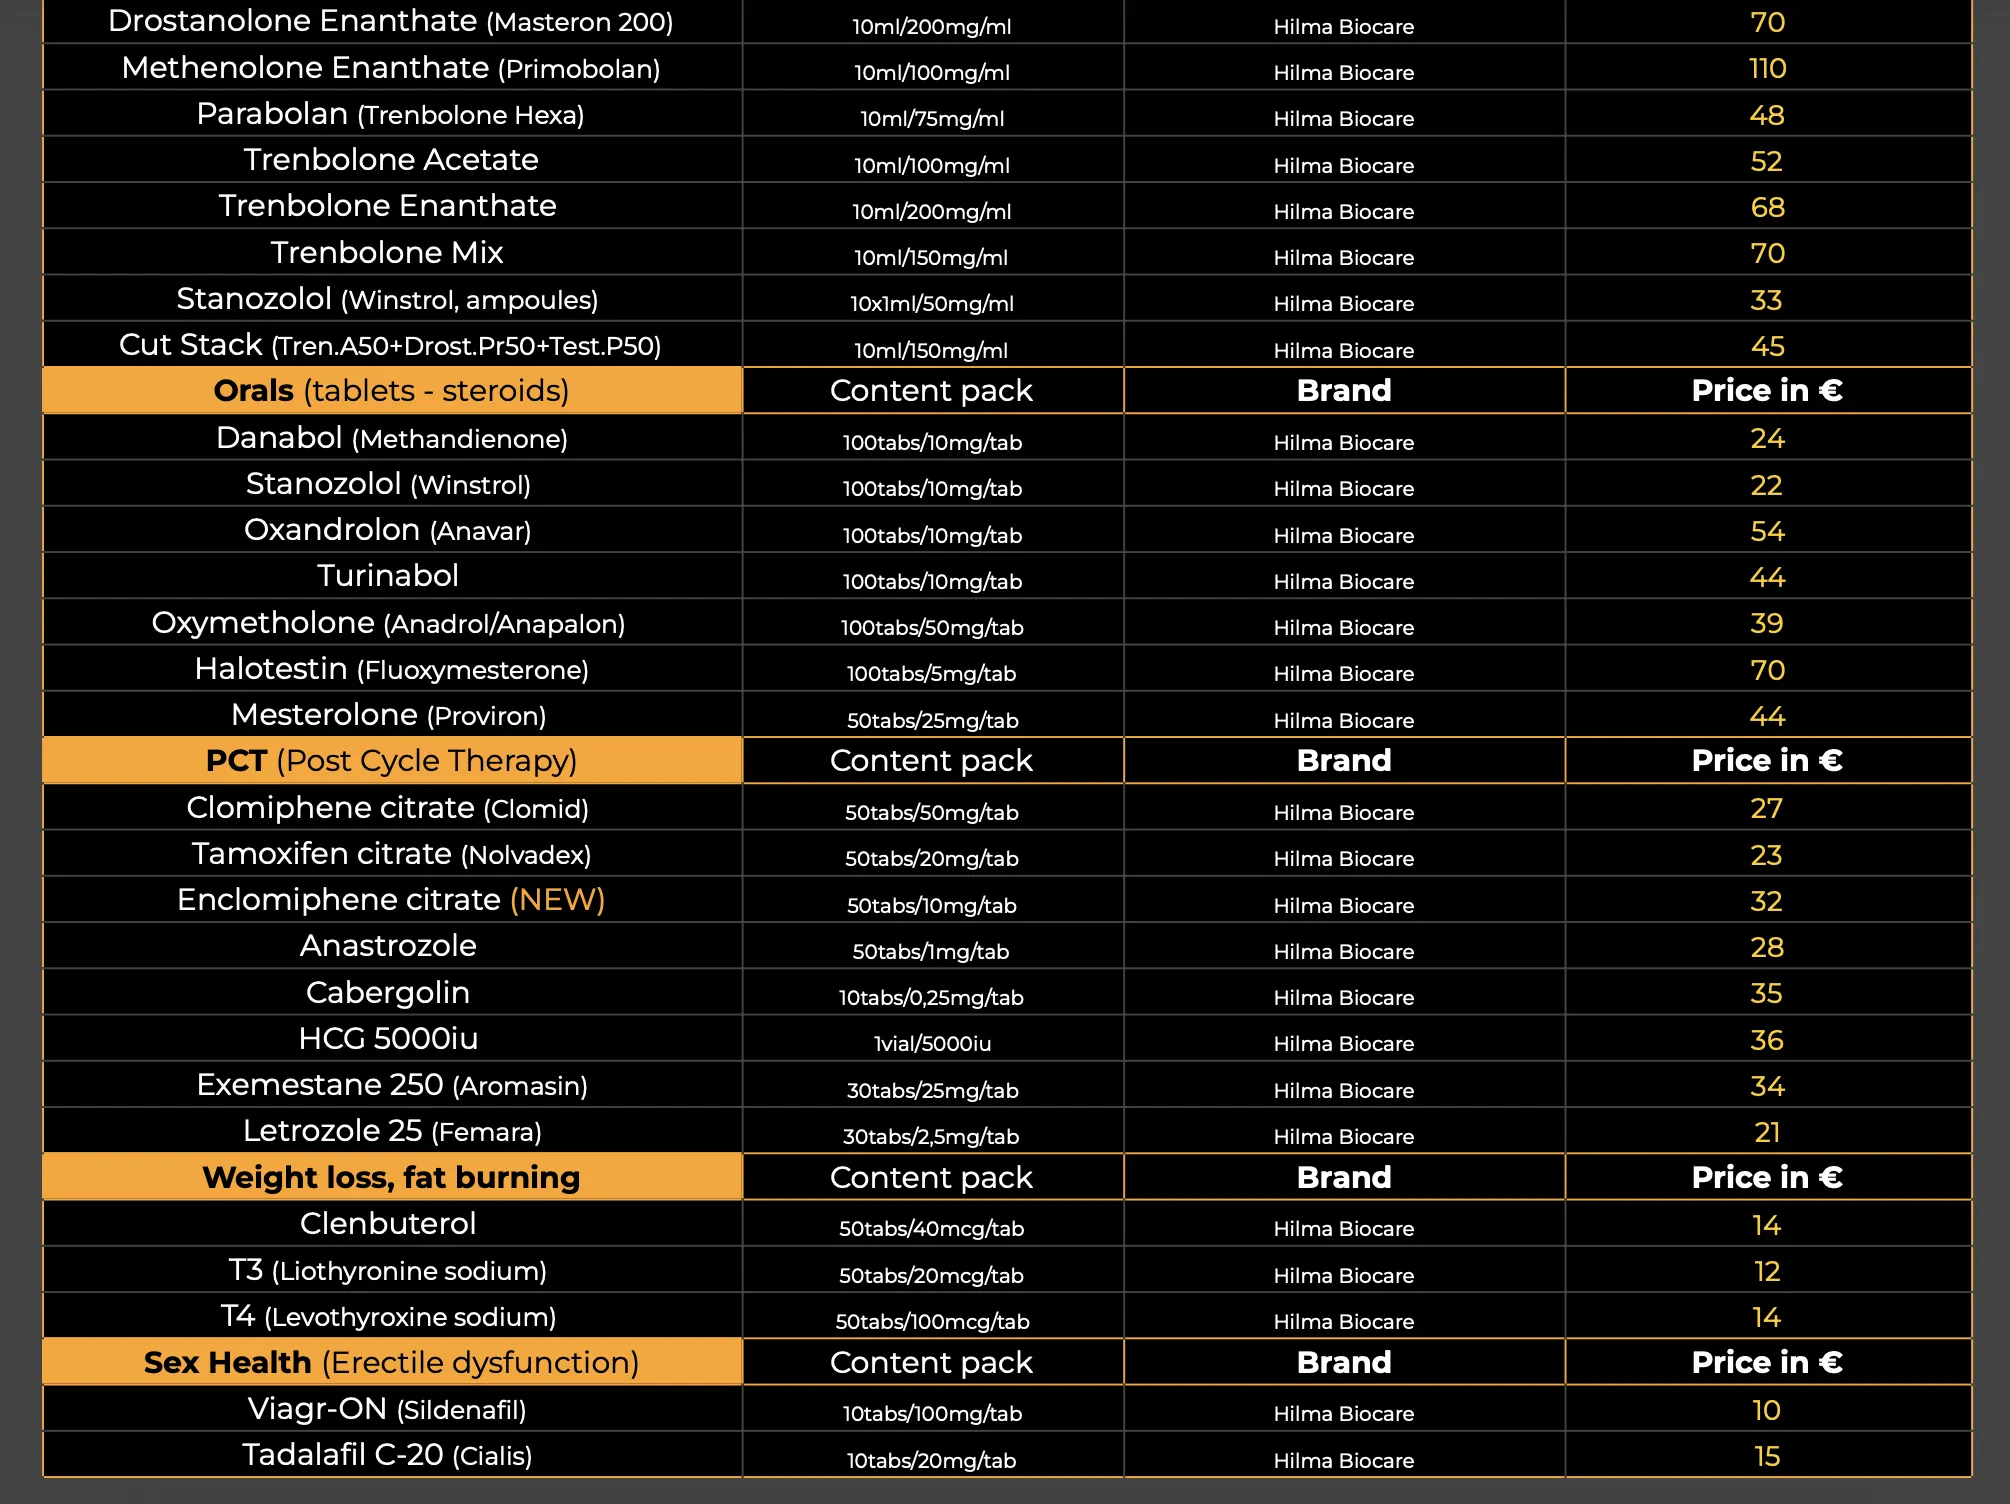Image resolution: width=2010 pixels, height=1504 pixels.
Task: Select the 'Danabol (Methandienone)' product name
Action: pyautogui.click(x=392, y=438)
